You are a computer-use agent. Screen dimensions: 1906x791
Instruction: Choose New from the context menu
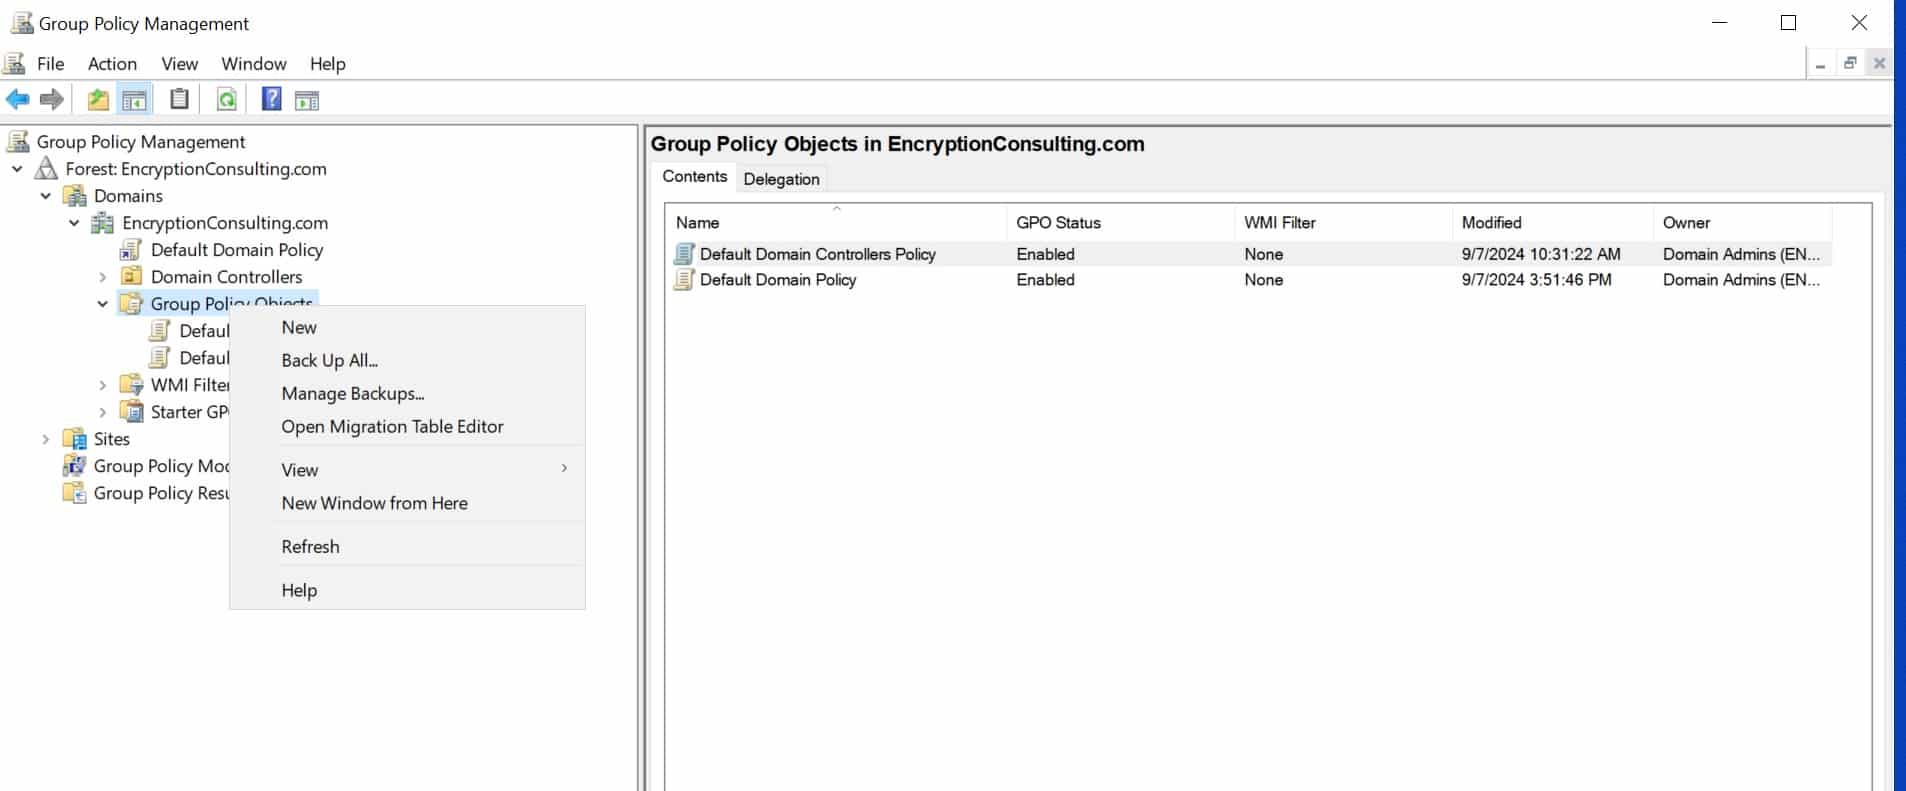pos(299,327)
